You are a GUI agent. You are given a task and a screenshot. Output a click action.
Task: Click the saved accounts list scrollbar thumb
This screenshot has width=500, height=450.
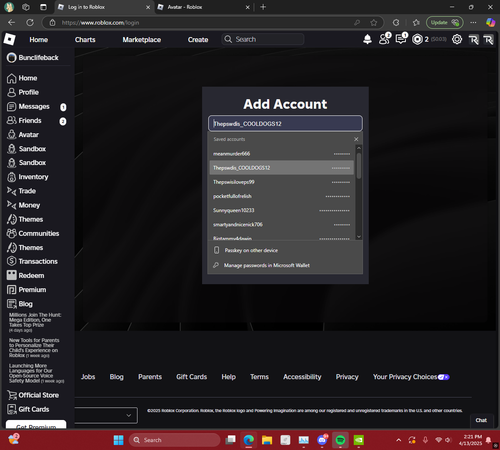pos(359,166)
